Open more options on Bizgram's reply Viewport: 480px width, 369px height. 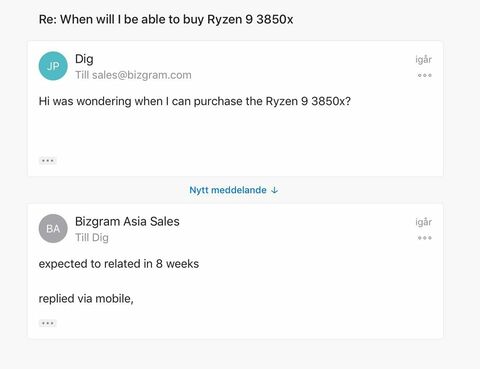click(424, 238)
